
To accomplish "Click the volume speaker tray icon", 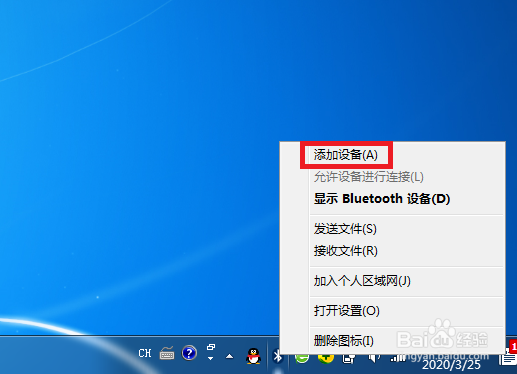I will tap(374, 359).
